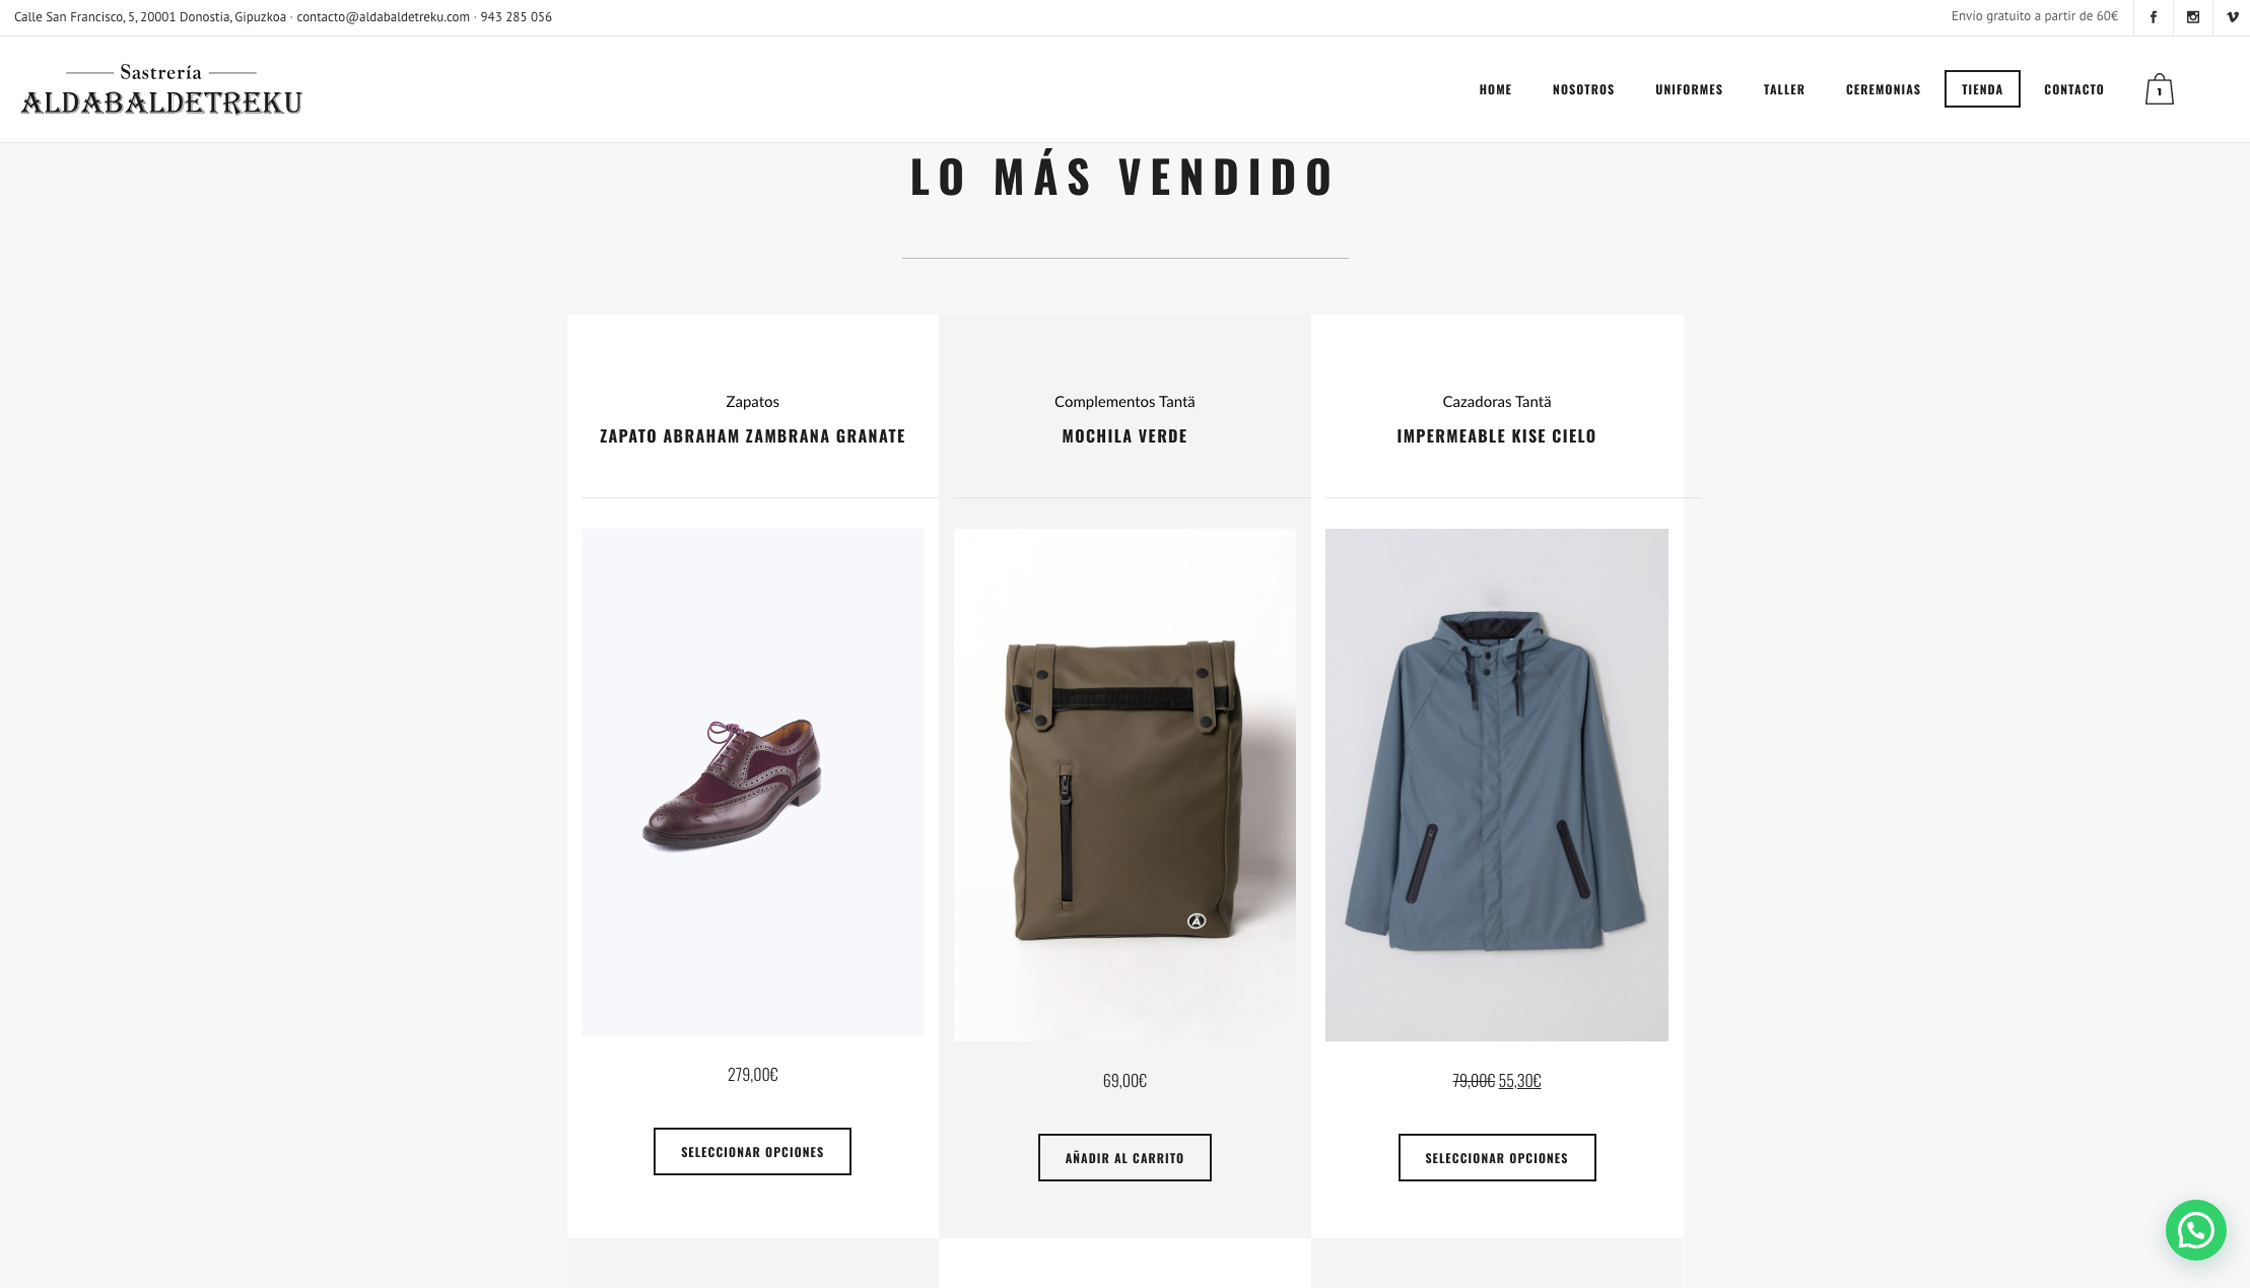This screenshot has width=2250, height=1288.
Task: Open the burgundy shoe product image
Action: point(752,782)
